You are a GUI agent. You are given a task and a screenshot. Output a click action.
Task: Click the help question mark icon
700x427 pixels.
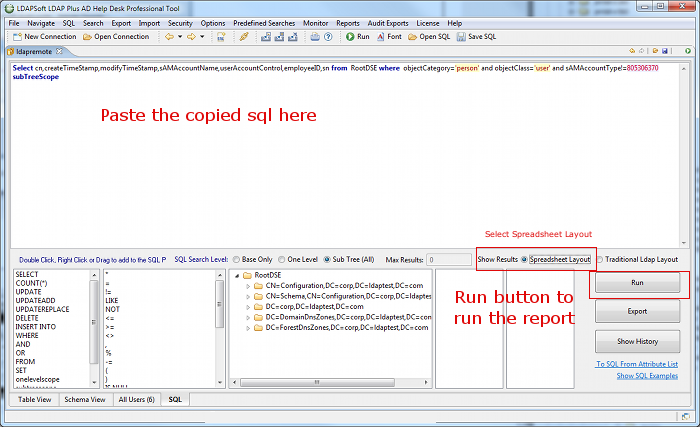(x=328, y=37)
